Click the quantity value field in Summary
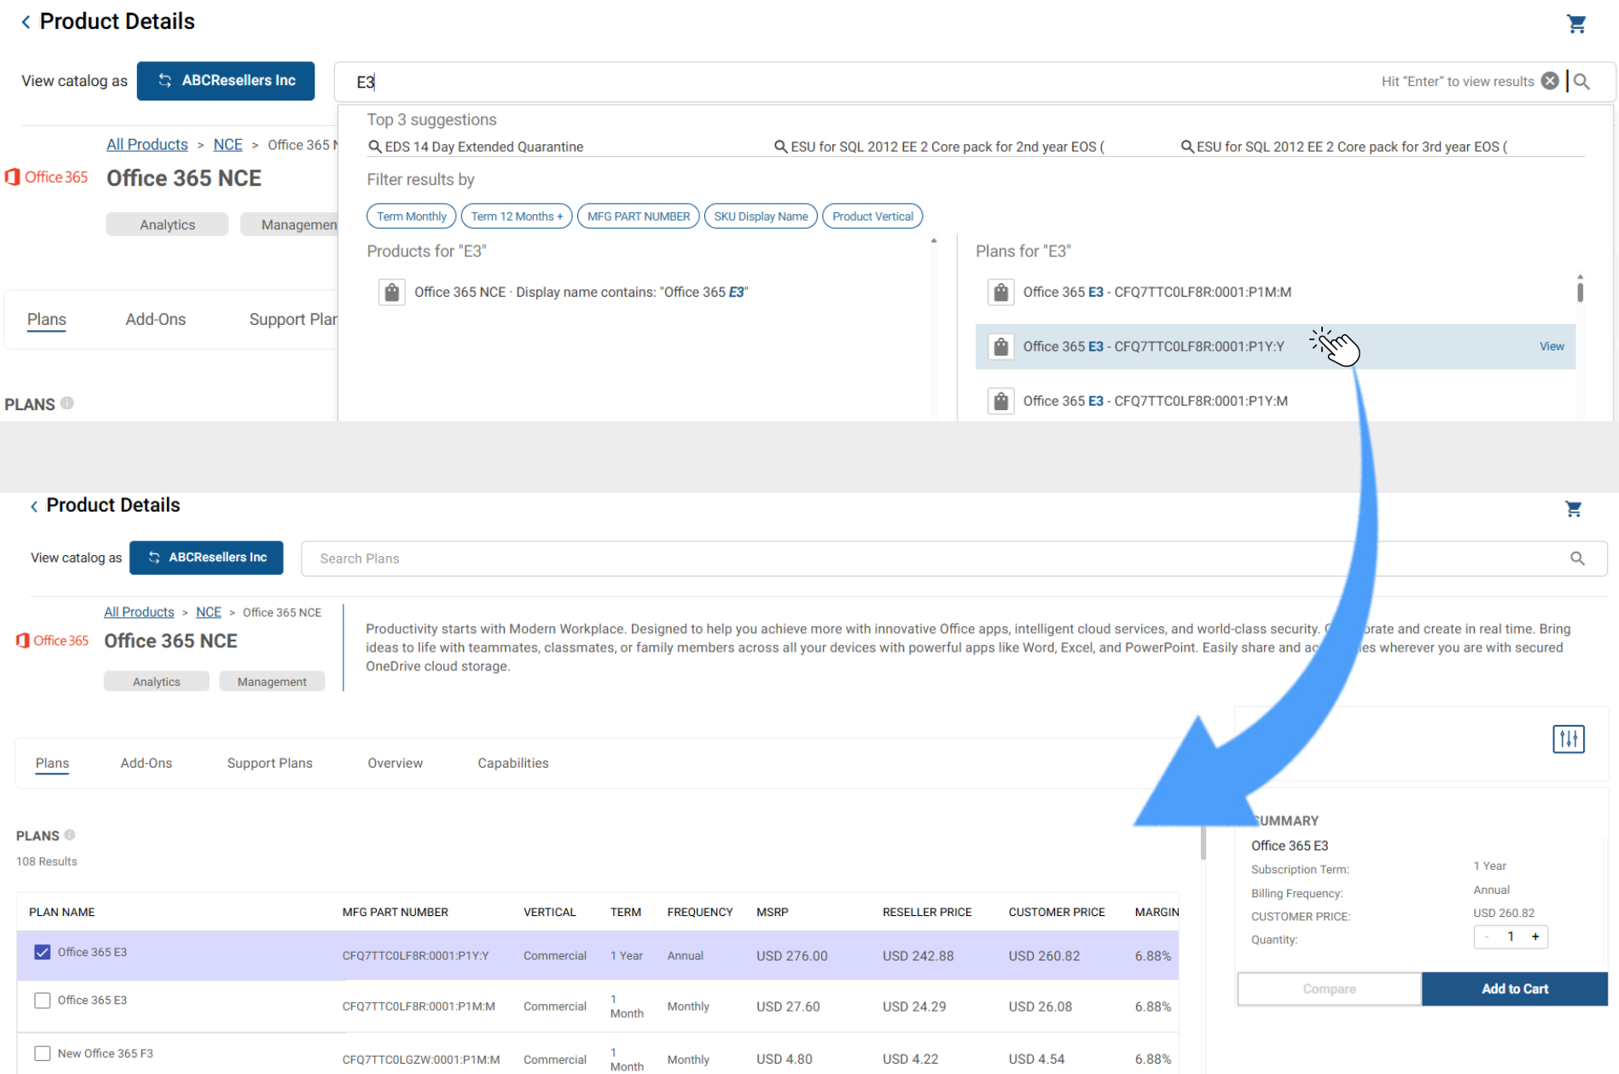This screenshot has width=1619, height=1074. point(1510,937)
